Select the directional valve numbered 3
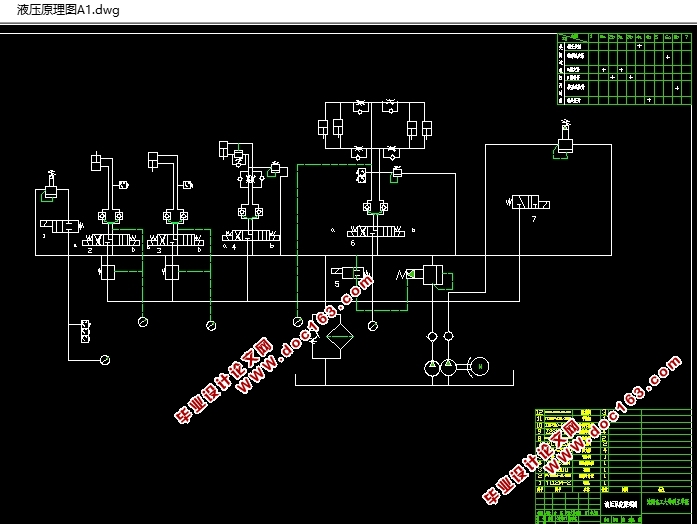The width and height of the screenshot is (697, 524). point(176,240)
